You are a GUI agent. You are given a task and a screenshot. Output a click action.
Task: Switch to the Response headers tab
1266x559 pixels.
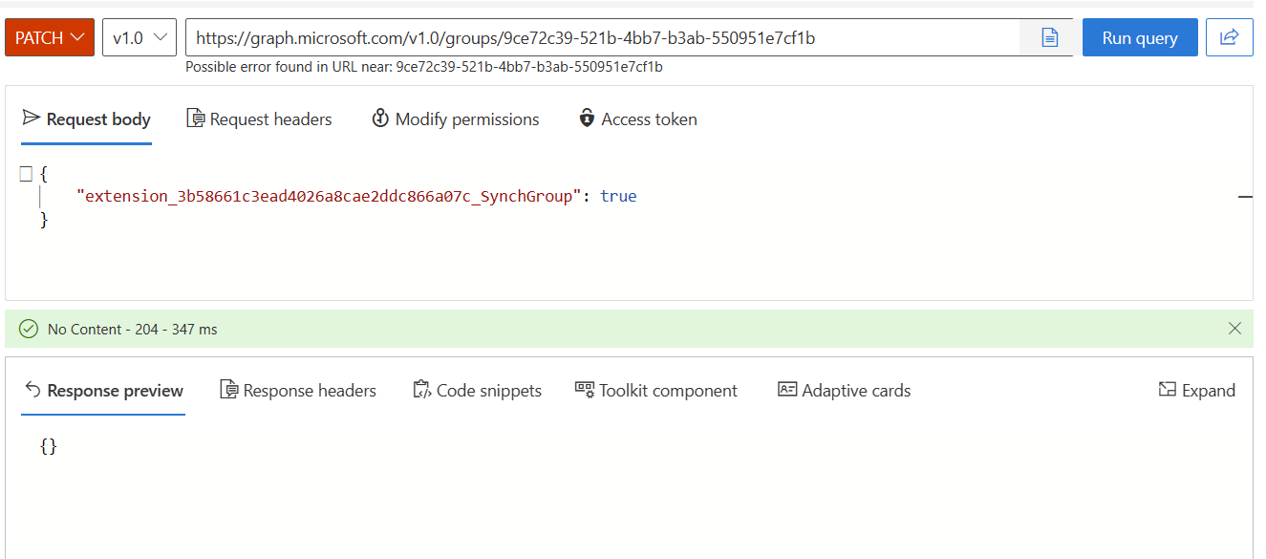coord(298,390)
